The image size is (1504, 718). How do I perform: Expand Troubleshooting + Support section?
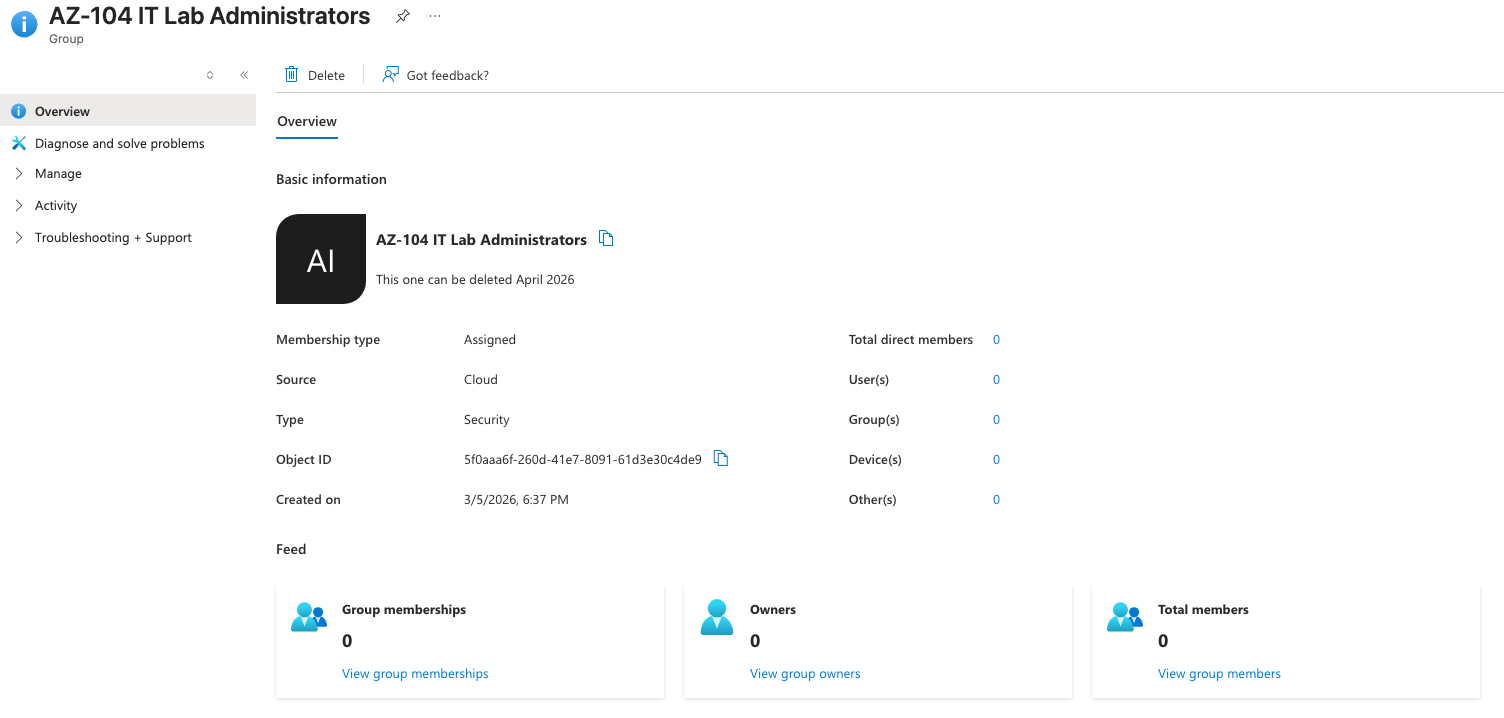coord(19,238)
